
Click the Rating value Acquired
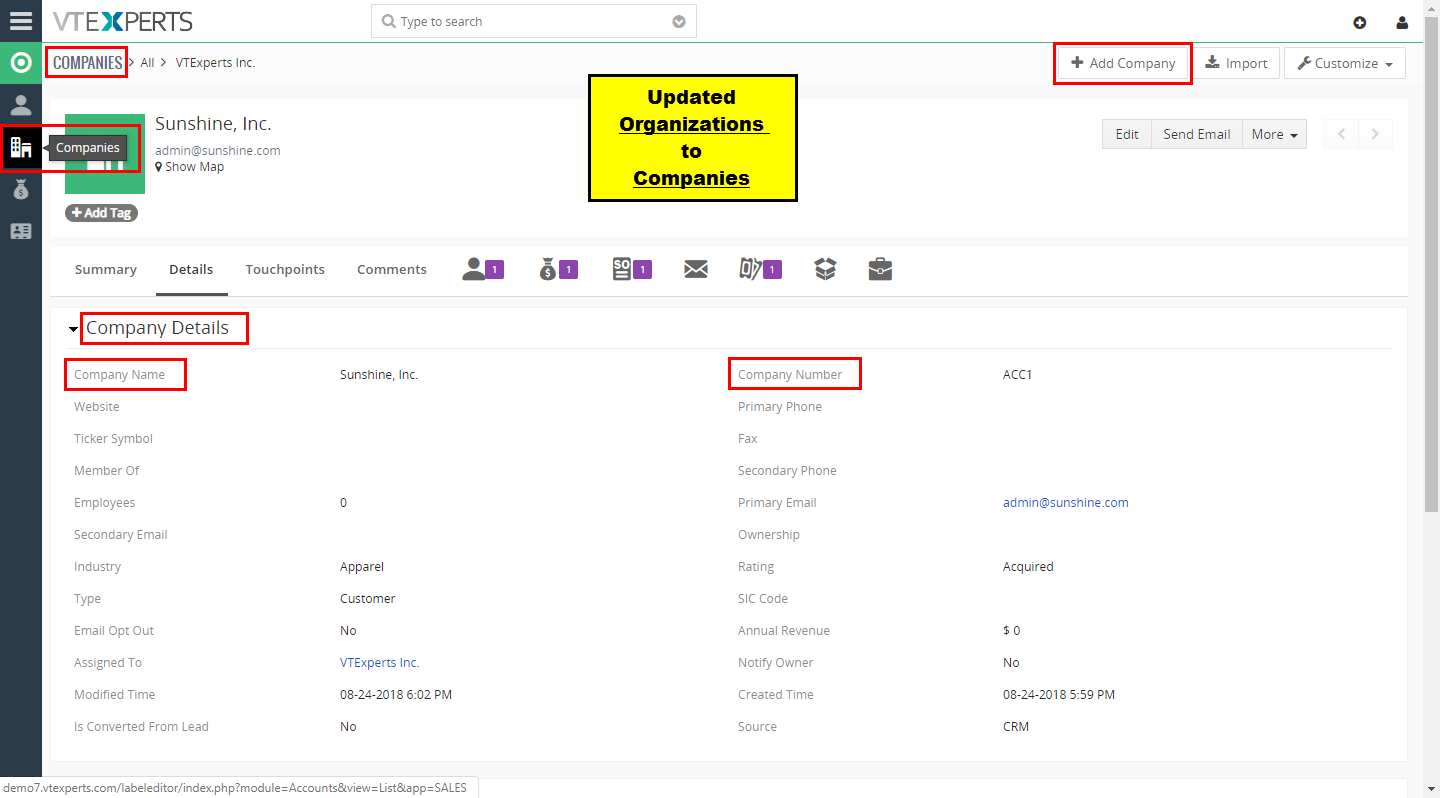1028,567
